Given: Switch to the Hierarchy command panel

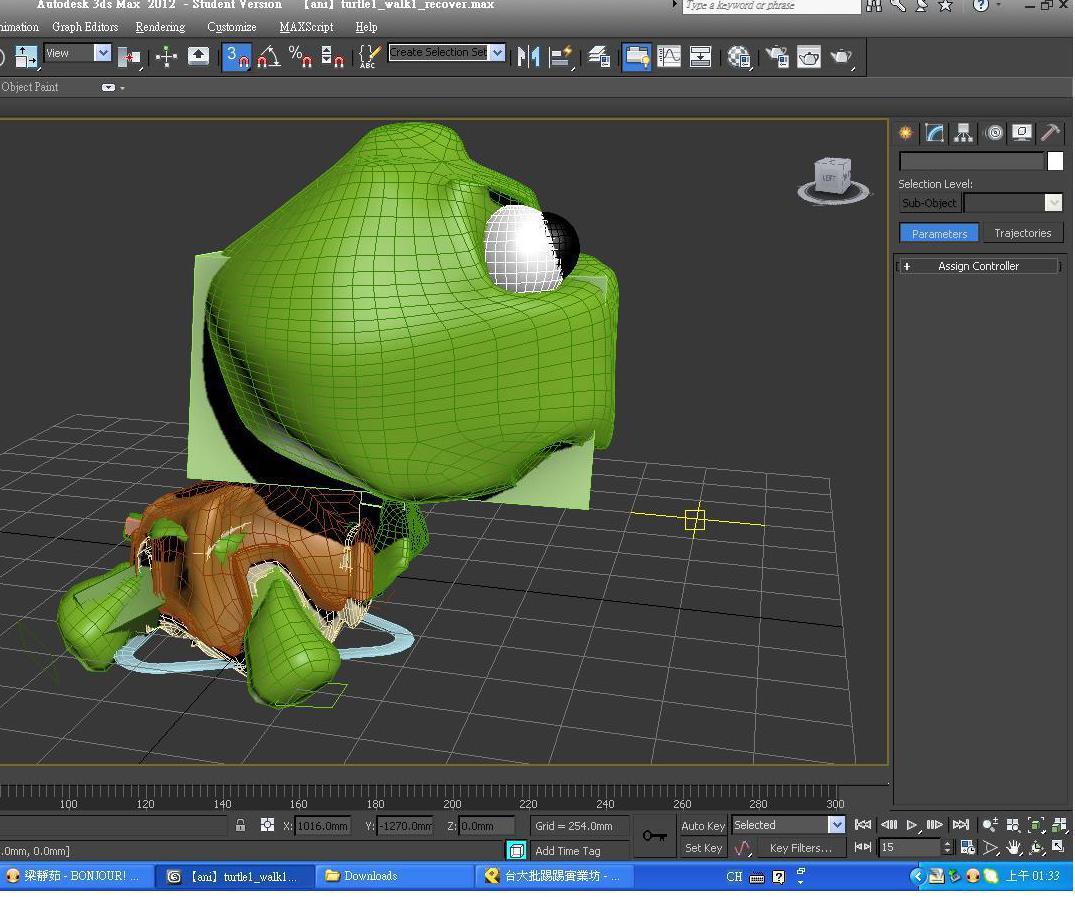Looking at the screenshot, I should click(x=963, y=132).
